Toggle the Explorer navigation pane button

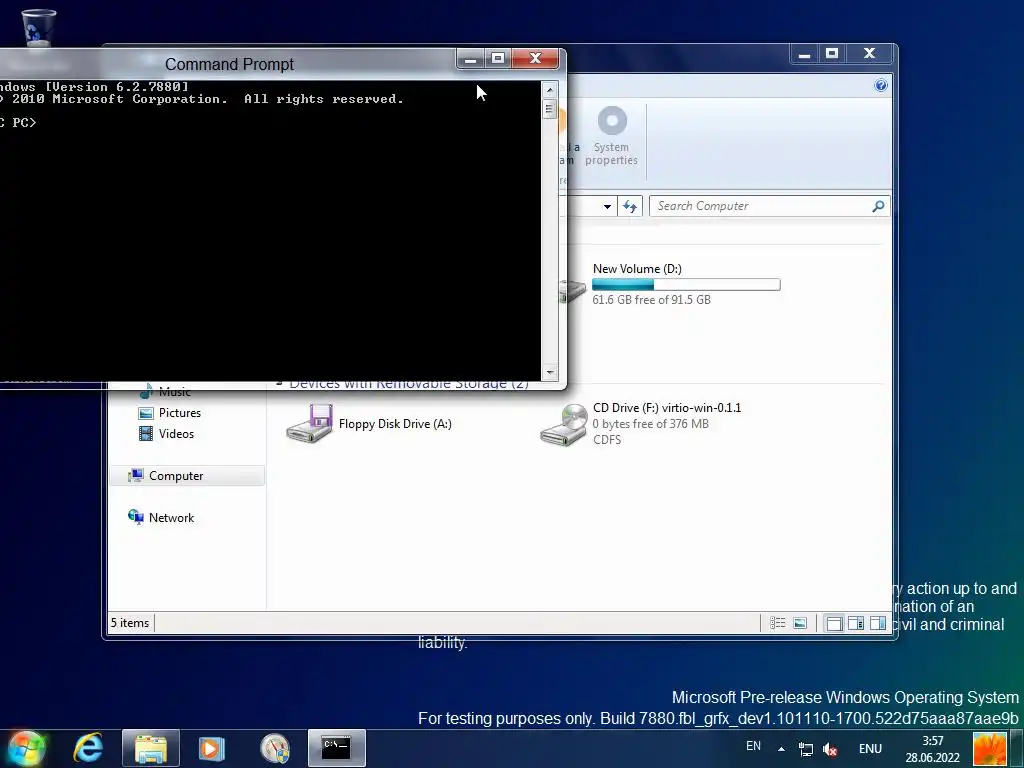click(834, 623)
